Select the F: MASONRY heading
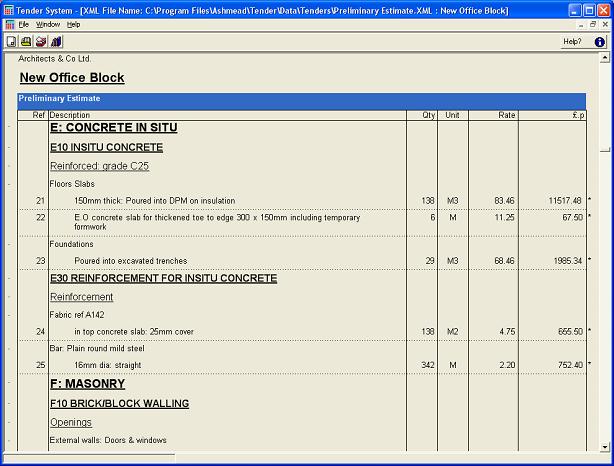 pyautogui.click(x=87, y=384)
